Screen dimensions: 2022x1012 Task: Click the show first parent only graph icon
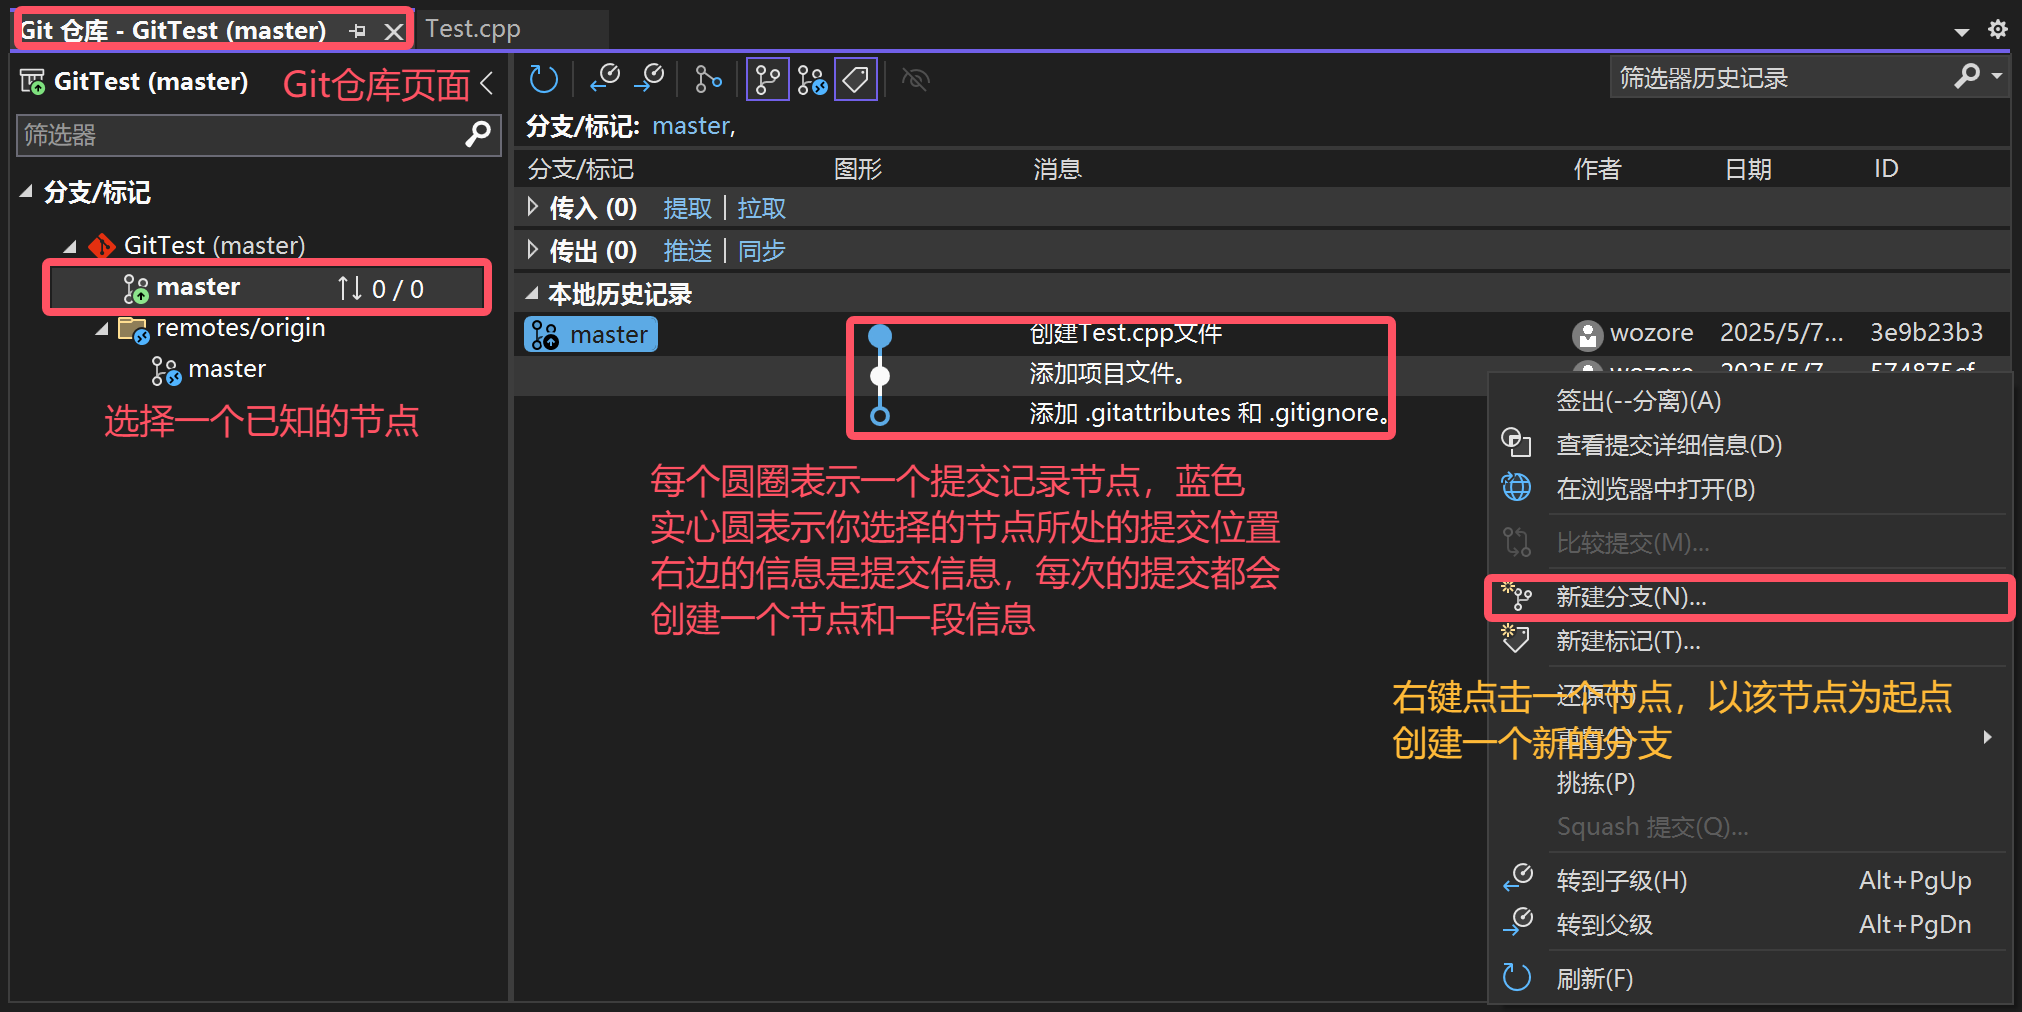click(x=708, y=79)
